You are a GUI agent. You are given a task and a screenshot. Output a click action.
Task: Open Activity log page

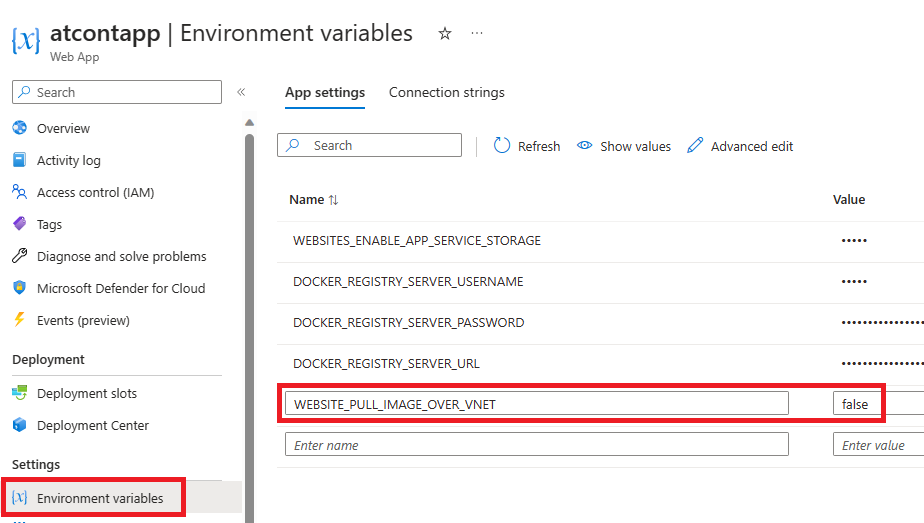[x=68, y=160]
